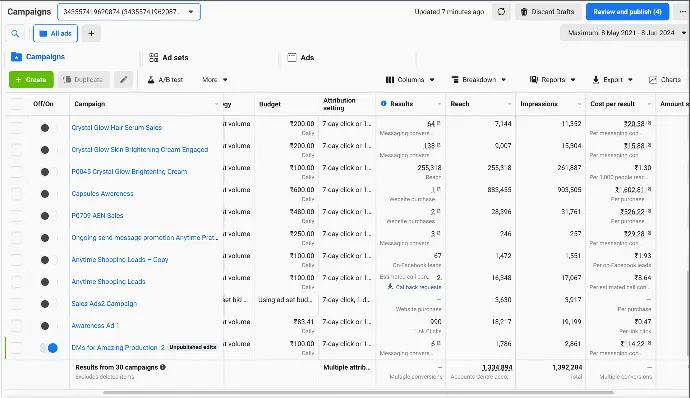
Task: Add a new view with plus button
Action: click(91, 33)
